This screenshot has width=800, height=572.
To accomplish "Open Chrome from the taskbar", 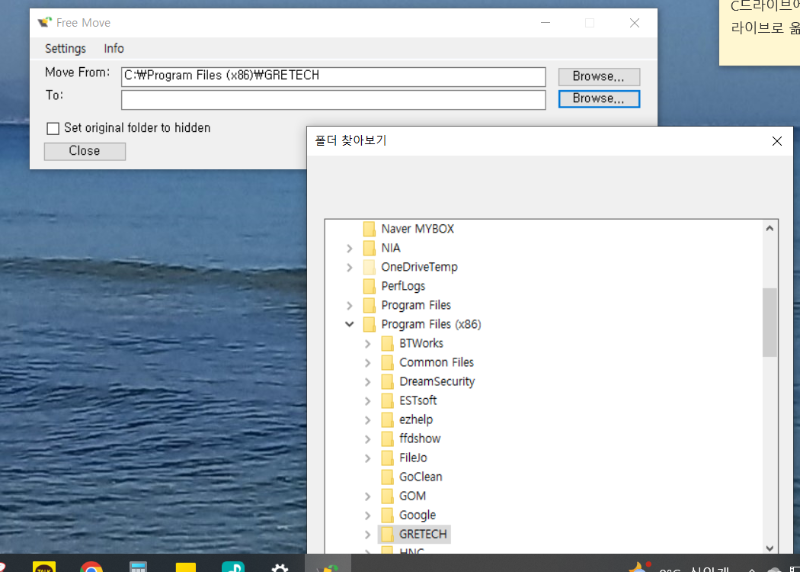I will (x=91, y=566).
